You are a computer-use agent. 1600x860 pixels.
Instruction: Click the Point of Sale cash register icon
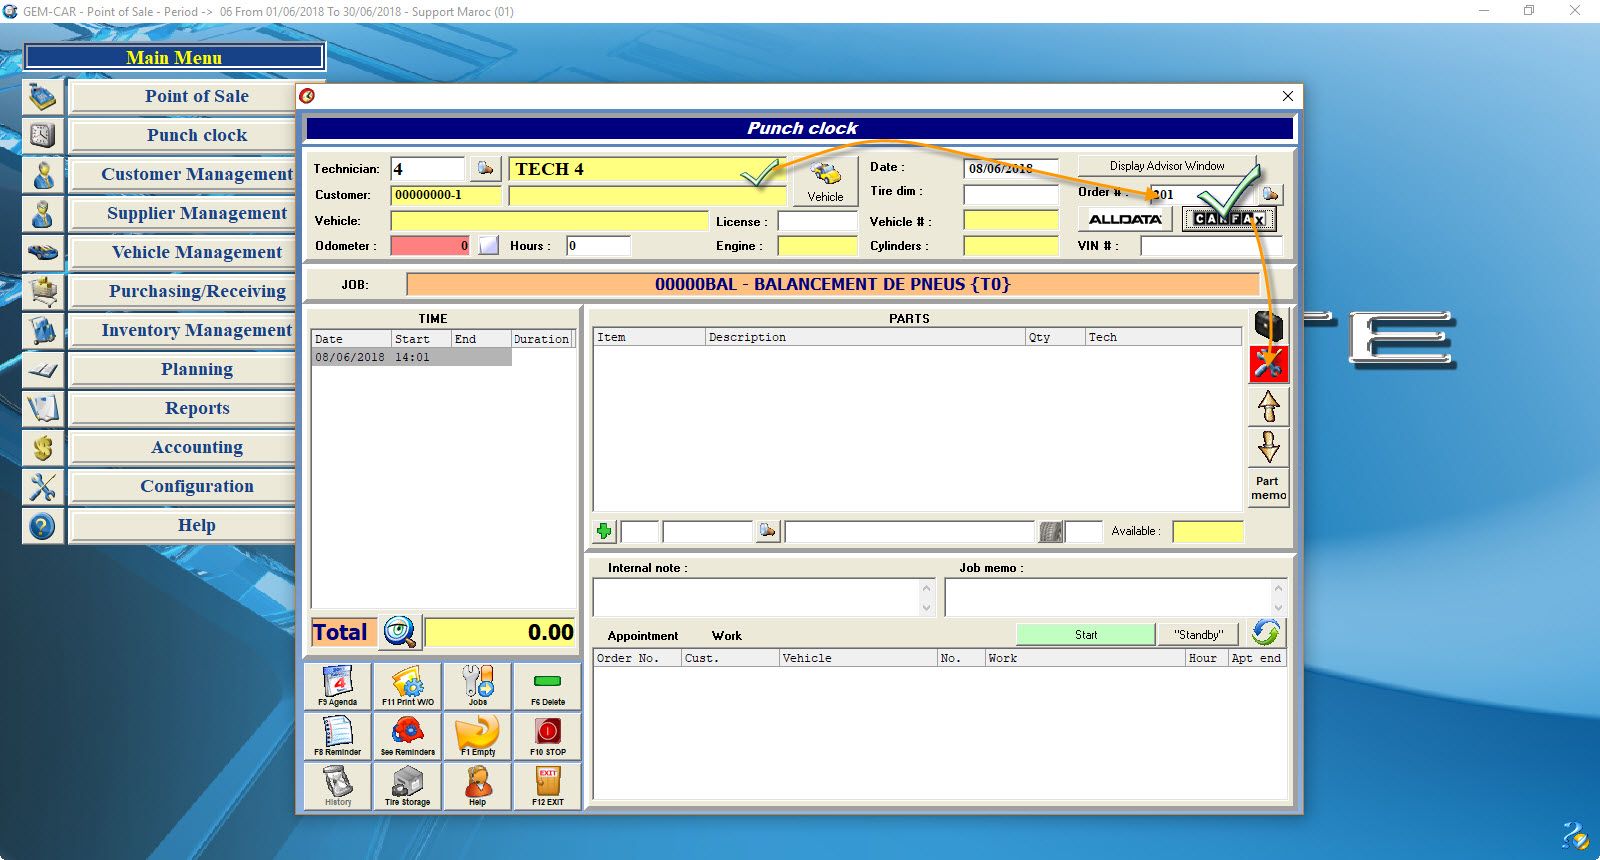coord(43,97)
